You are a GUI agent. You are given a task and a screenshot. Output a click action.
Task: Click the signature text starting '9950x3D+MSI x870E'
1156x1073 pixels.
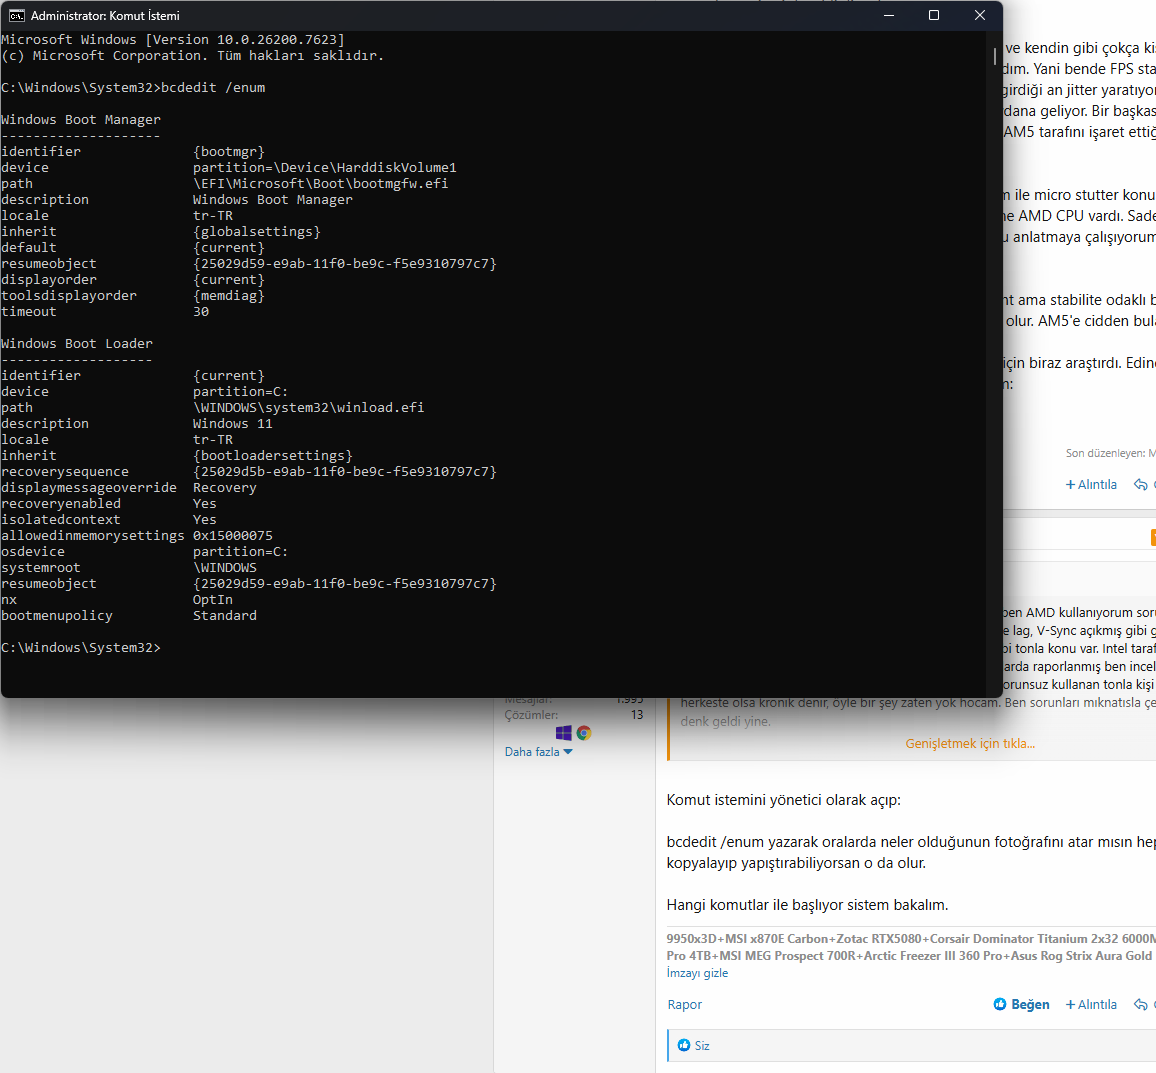(910, 947)
